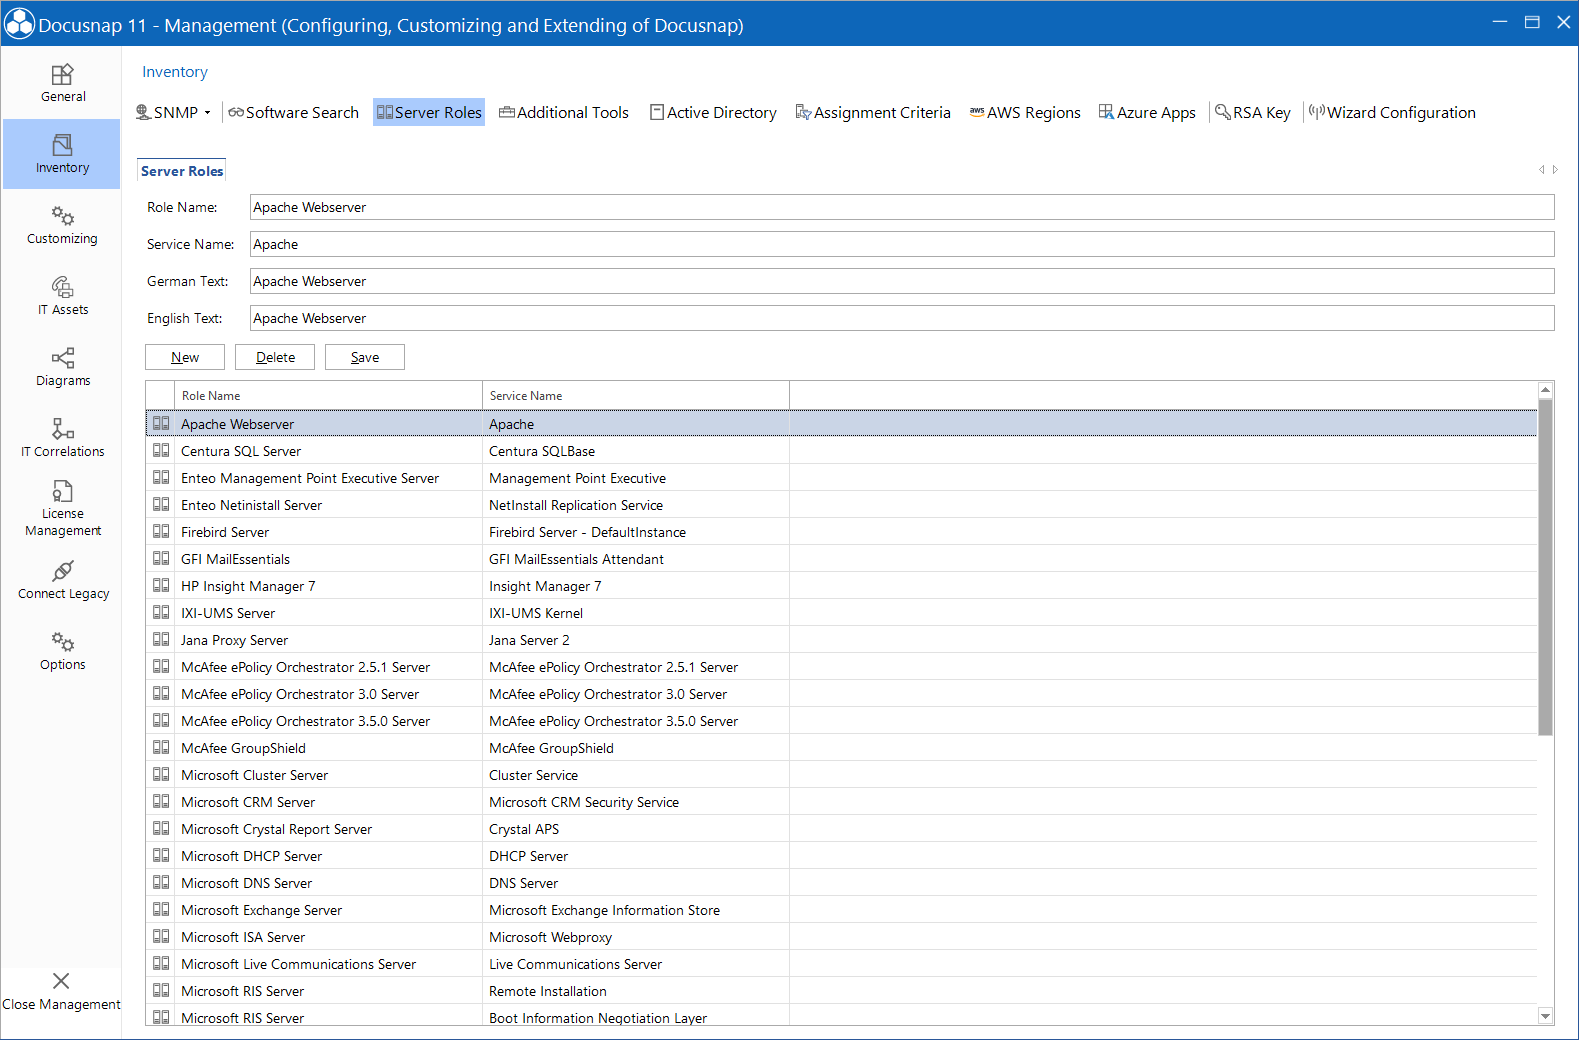1579x1040 pixels.
Task: Open the Connect Legacy plug icon
Action: 62,571
